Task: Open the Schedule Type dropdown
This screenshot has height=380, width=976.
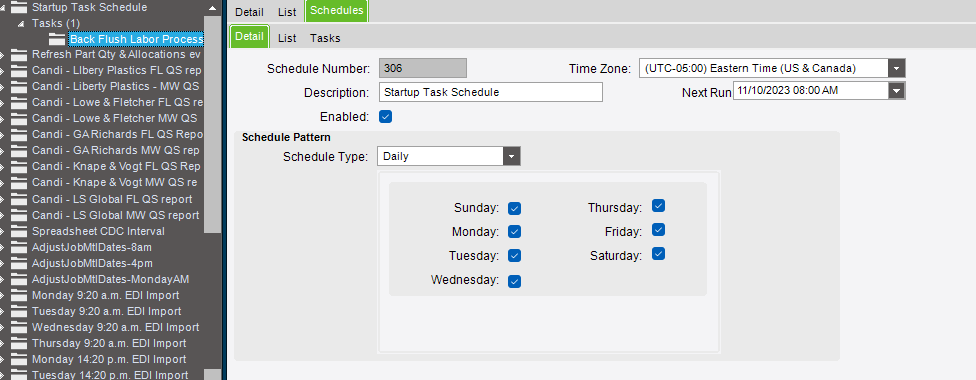Action: (x=512, y=156)
